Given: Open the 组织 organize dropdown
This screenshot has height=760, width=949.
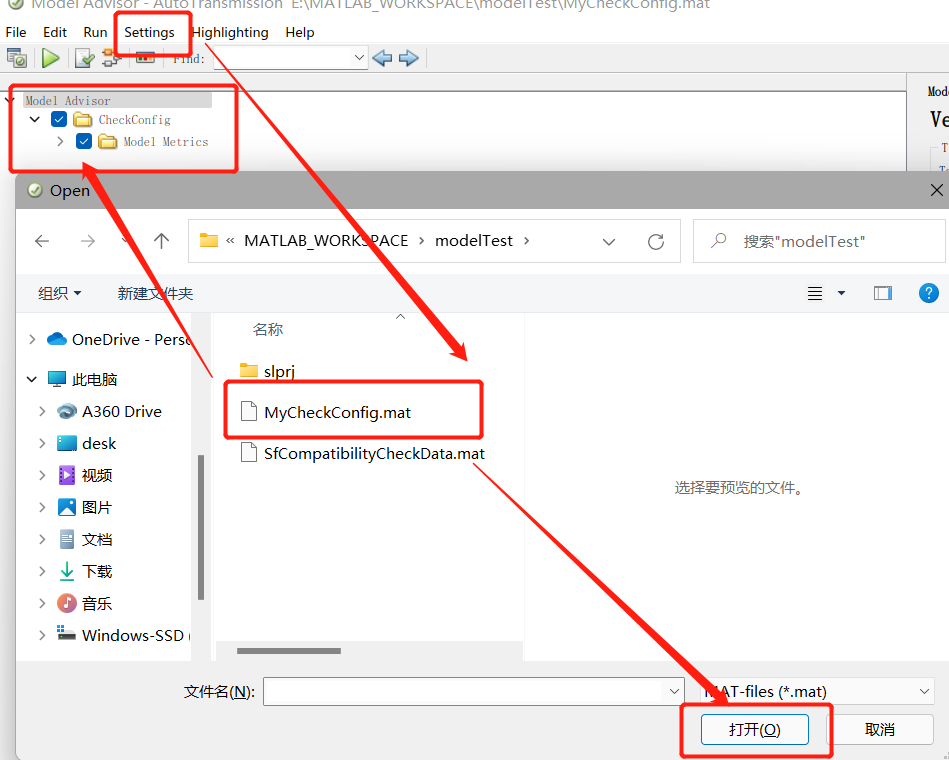Looking at the screenshot, I should (x=59, y=293).
